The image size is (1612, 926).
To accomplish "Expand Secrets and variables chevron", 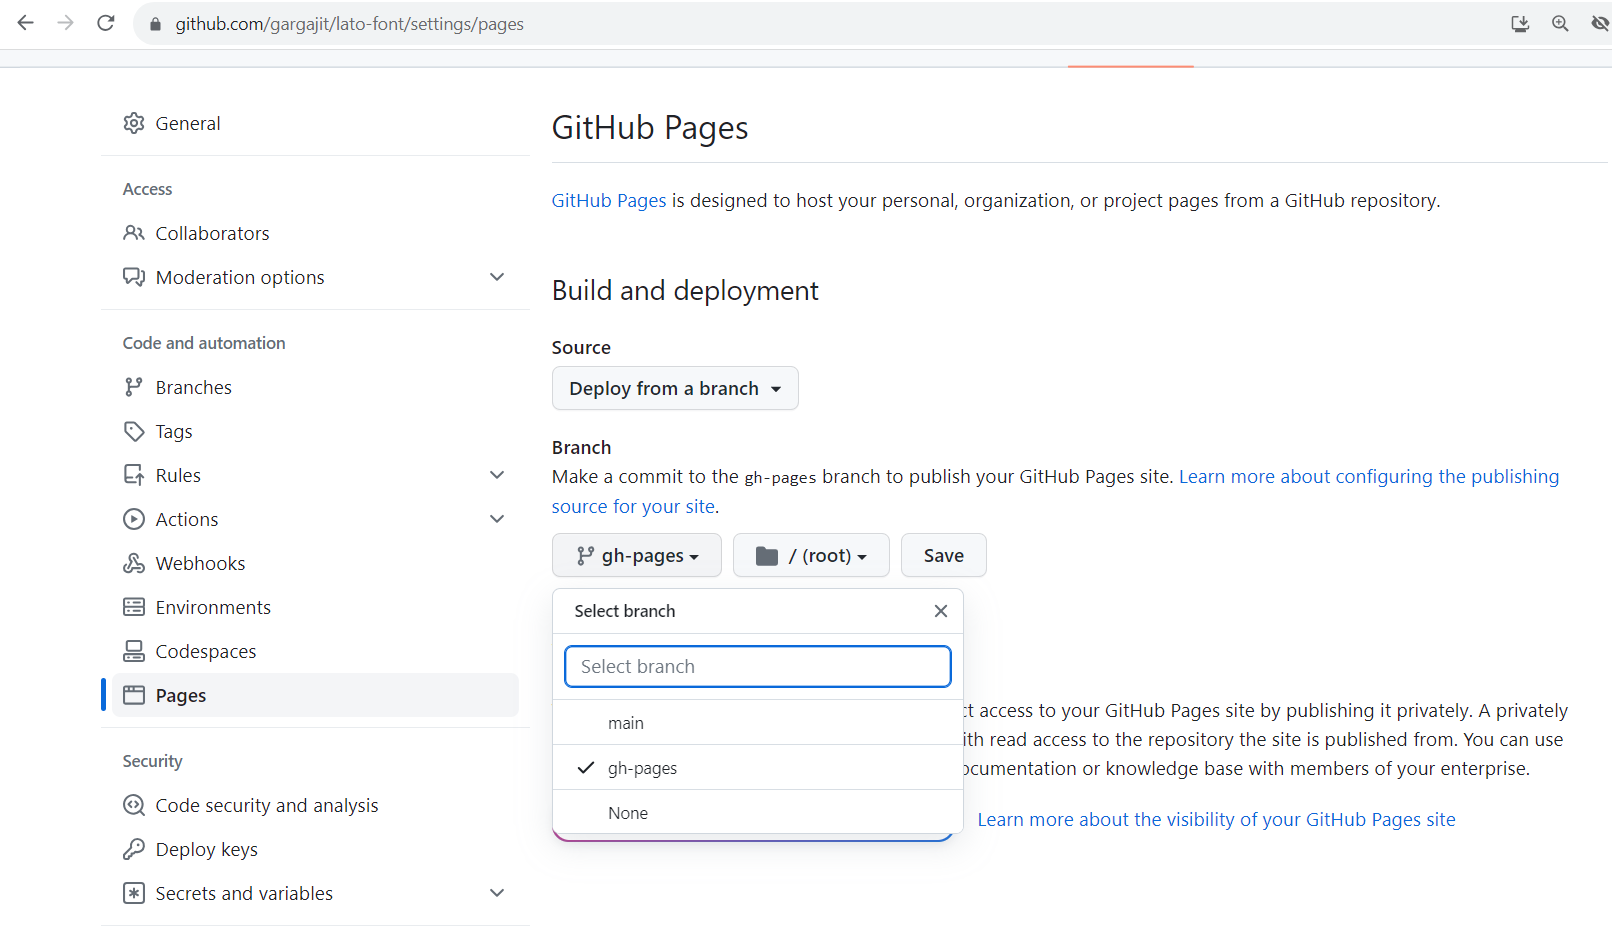I will point(497,893).
